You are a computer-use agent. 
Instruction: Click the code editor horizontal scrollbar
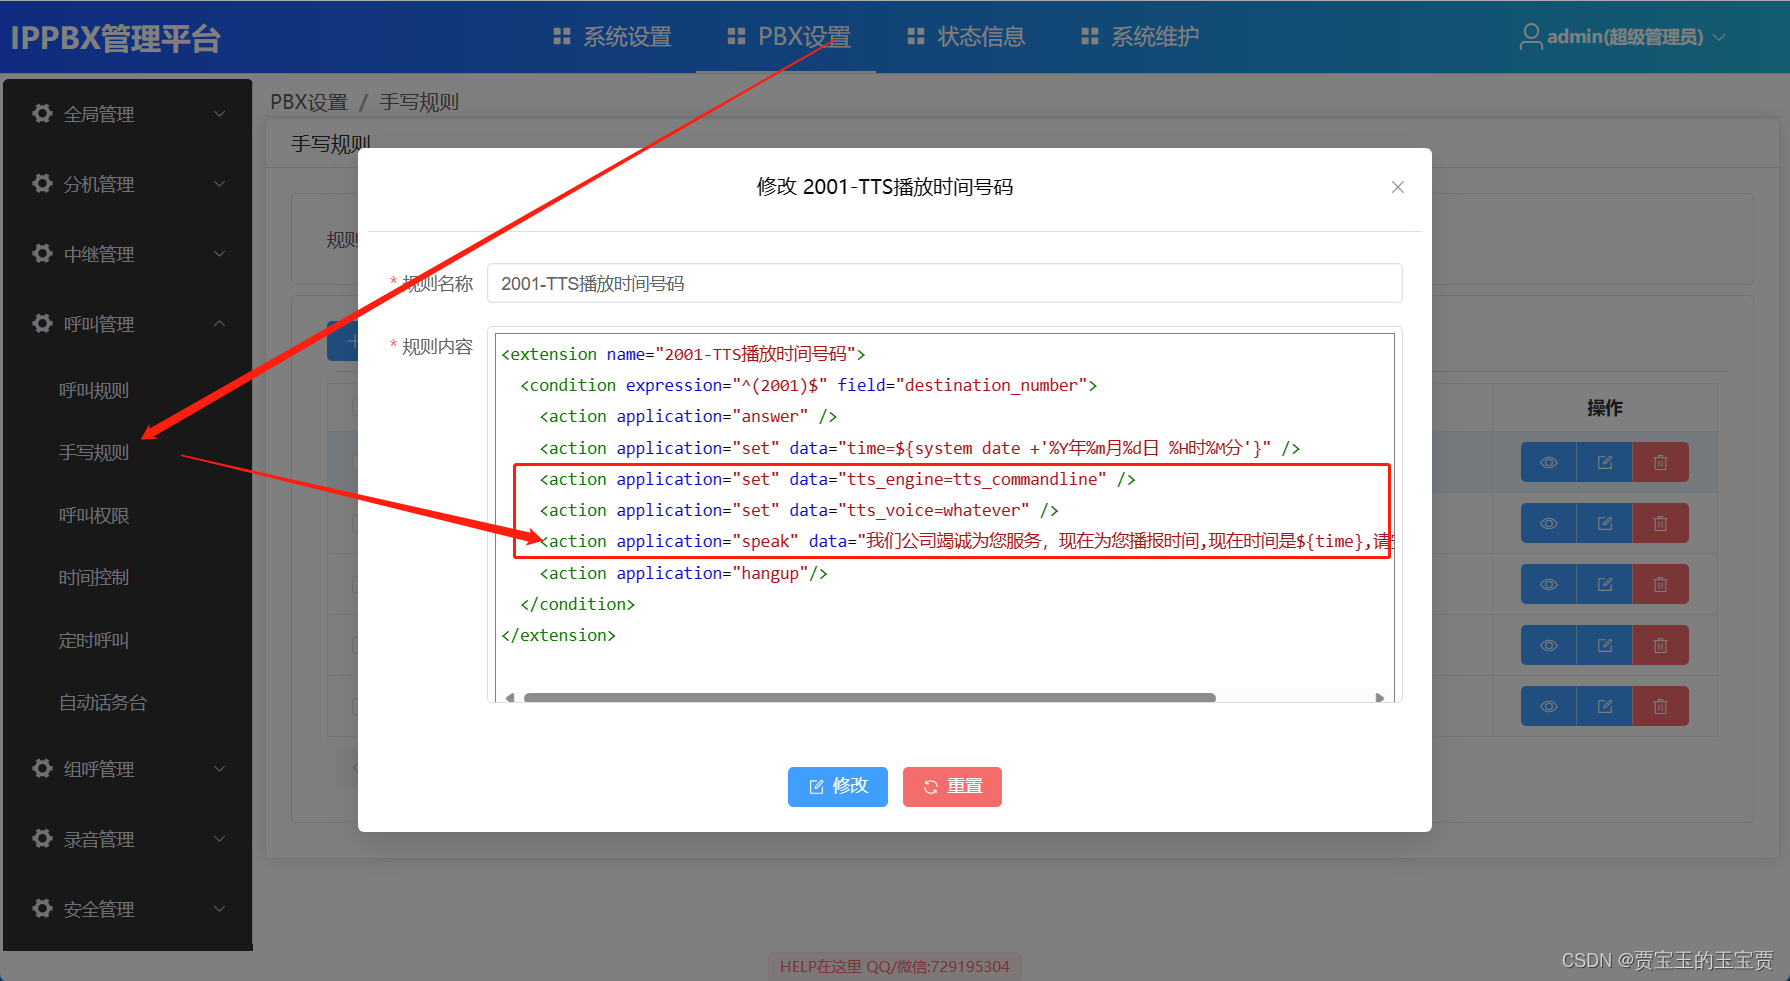coord(869,697)
